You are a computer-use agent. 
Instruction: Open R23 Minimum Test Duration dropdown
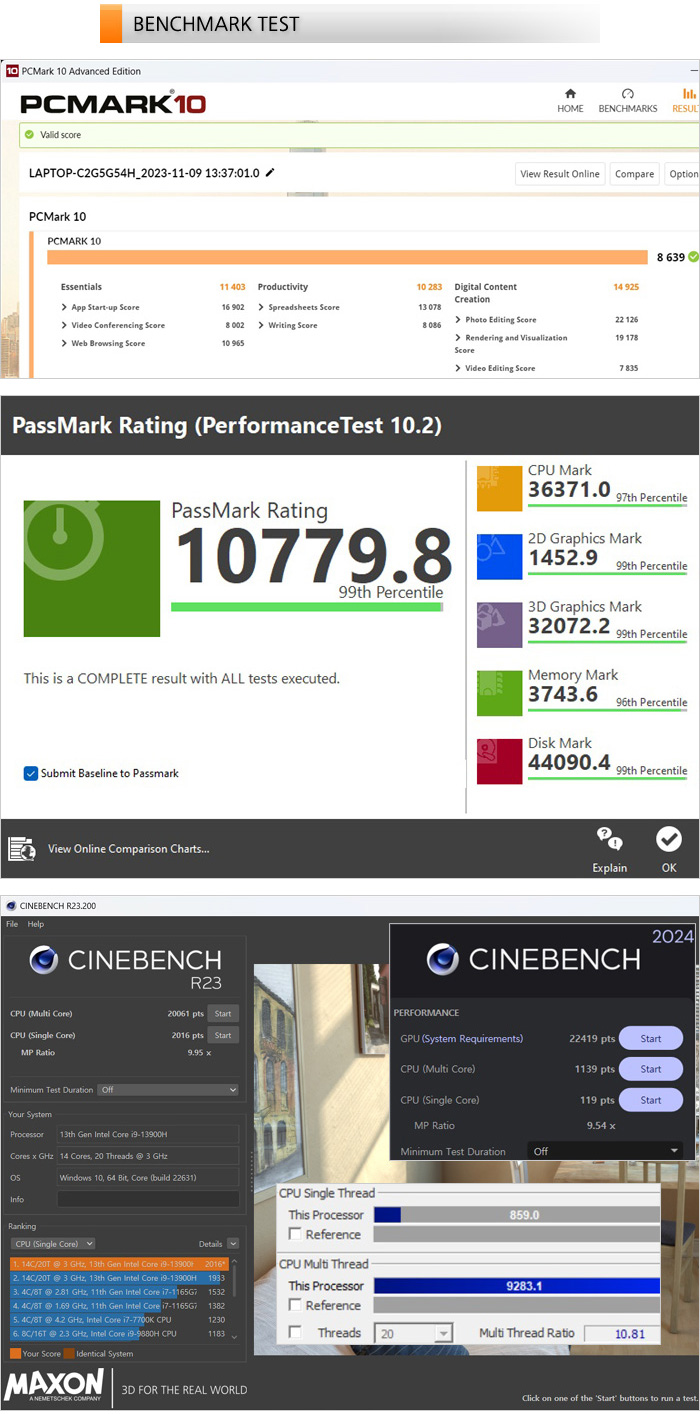click(168, 1089)
